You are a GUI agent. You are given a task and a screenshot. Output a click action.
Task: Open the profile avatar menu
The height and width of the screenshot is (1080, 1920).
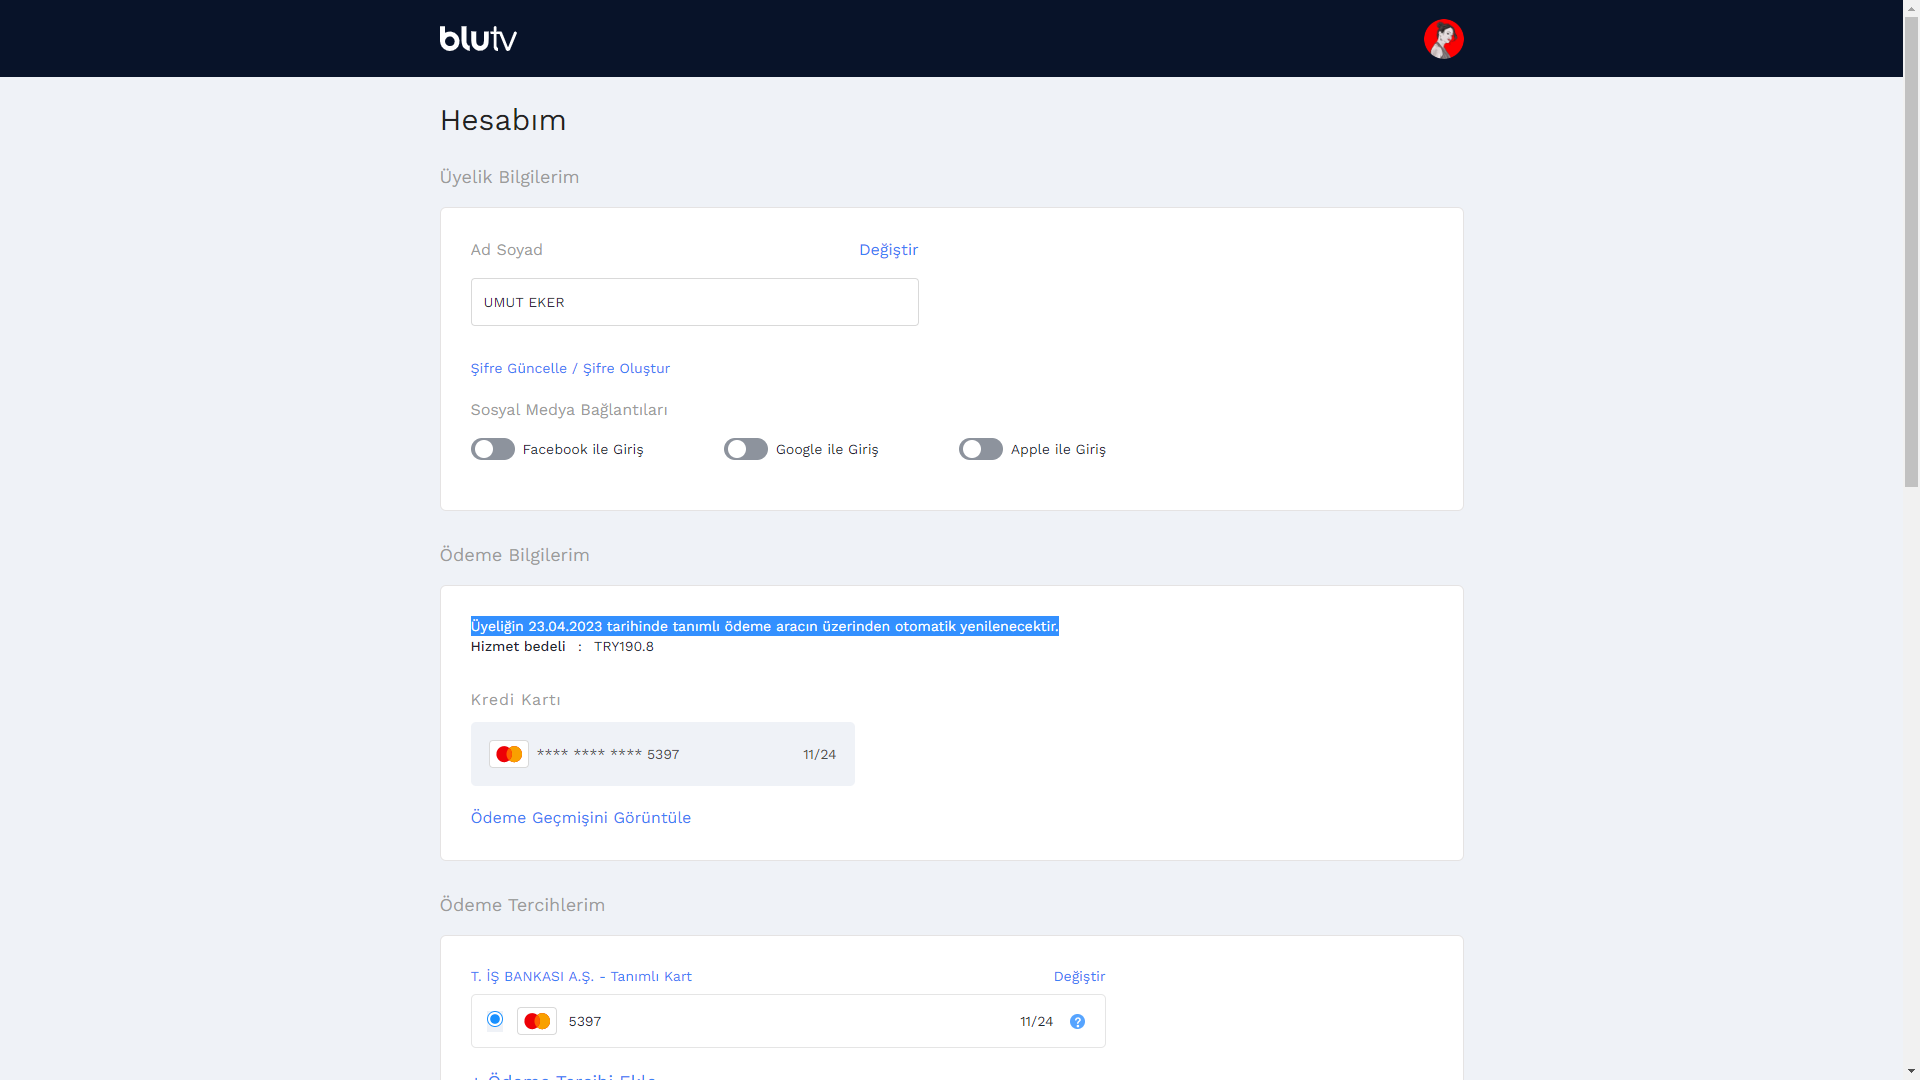point(1443,39)
